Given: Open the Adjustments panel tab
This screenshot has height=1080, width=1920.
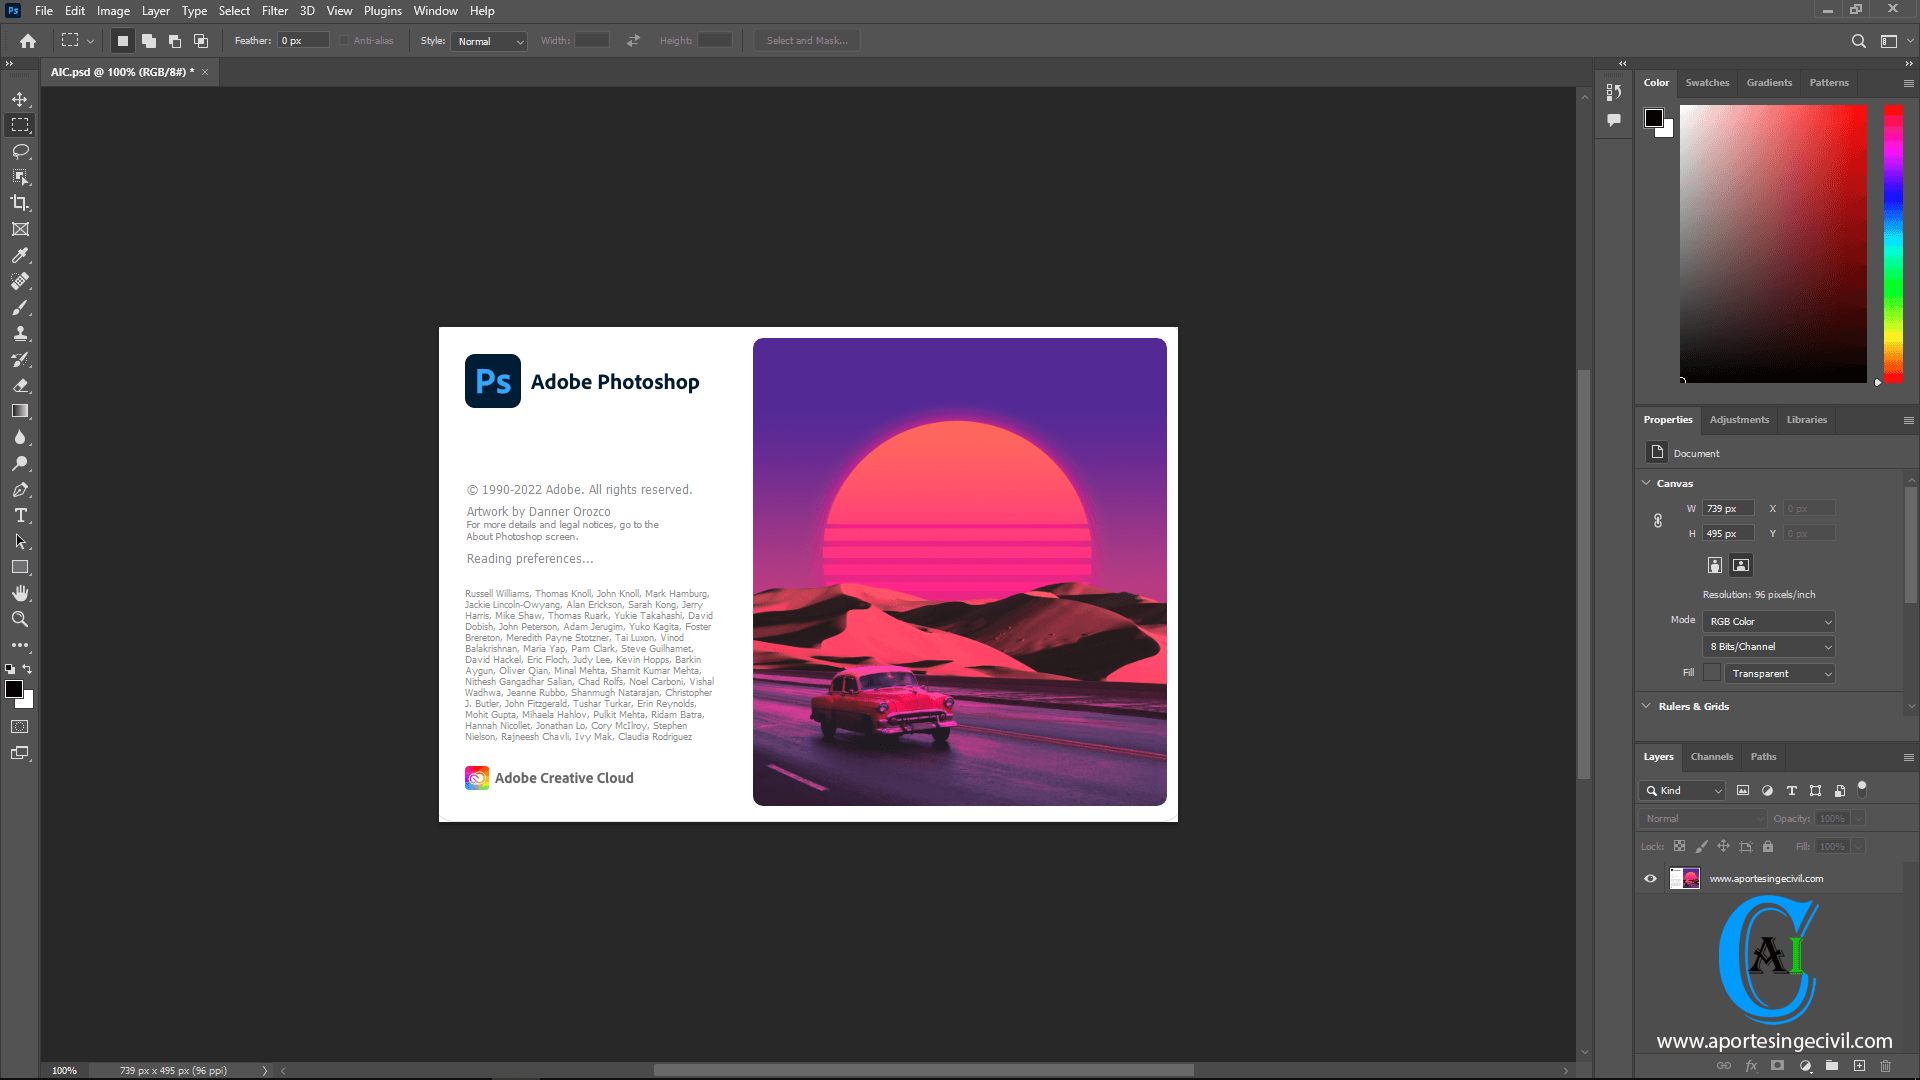Looking at the screenshot, I should [x=1738, y=419].
